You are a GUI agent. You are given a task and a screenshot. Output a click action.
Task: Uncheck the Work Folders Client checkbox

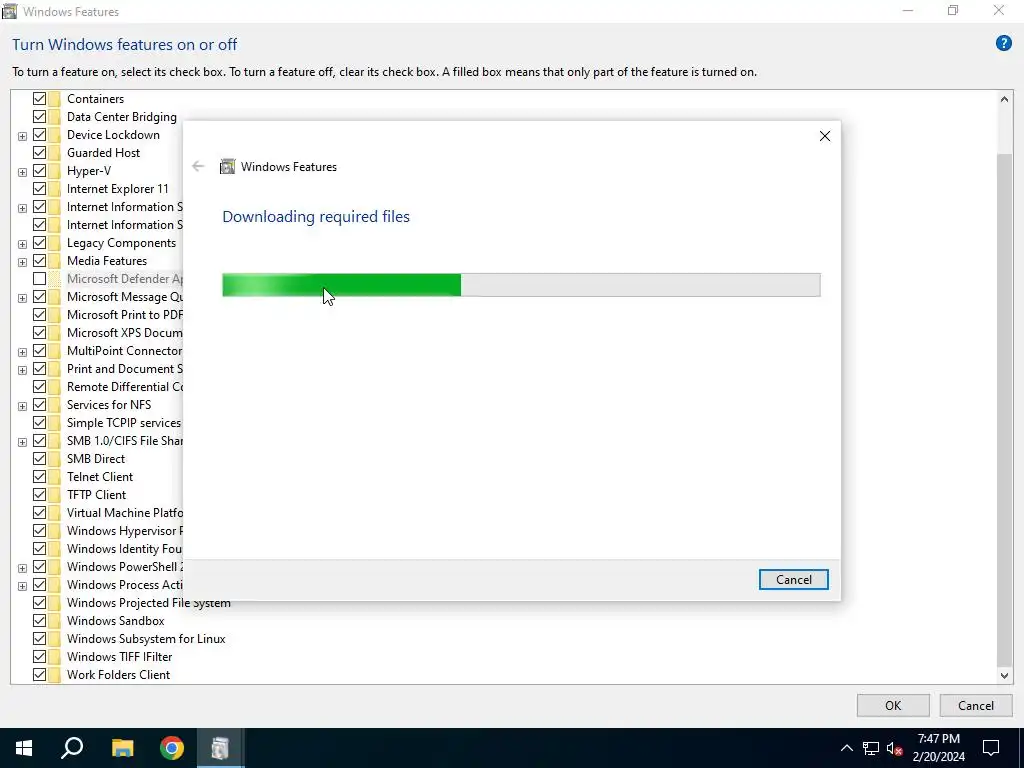(x=39, y=675)
